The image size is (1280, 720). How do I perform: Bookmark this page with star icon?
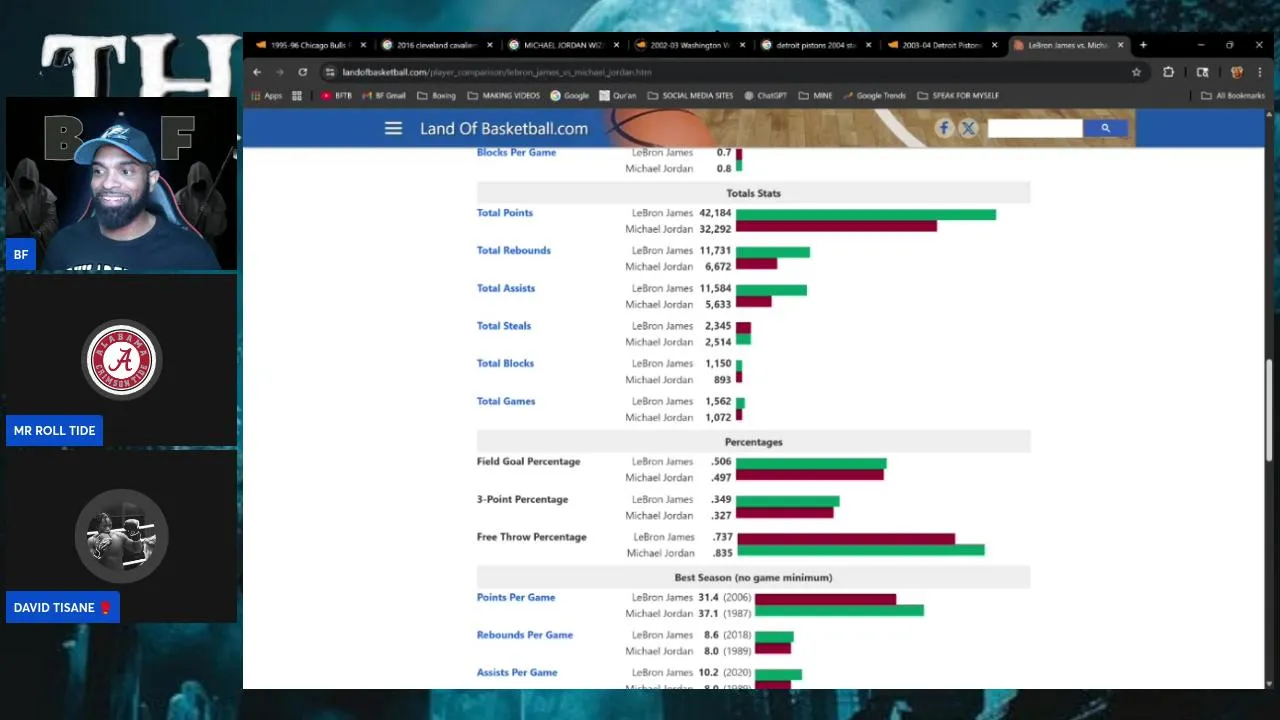1136,72
